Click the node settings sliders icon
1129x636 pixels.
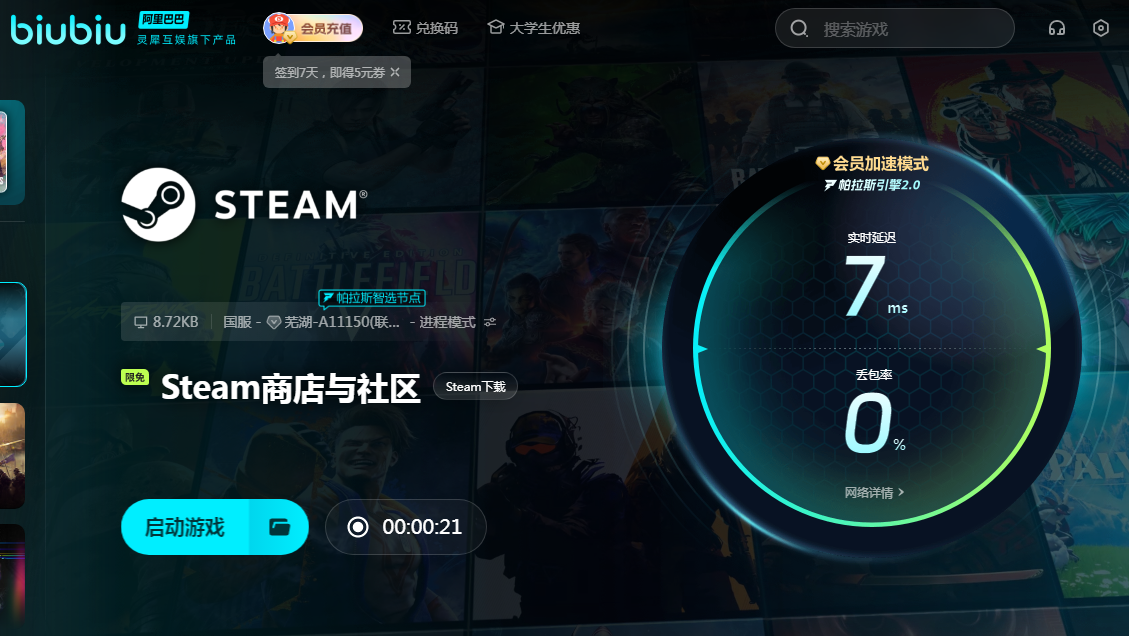490,322
